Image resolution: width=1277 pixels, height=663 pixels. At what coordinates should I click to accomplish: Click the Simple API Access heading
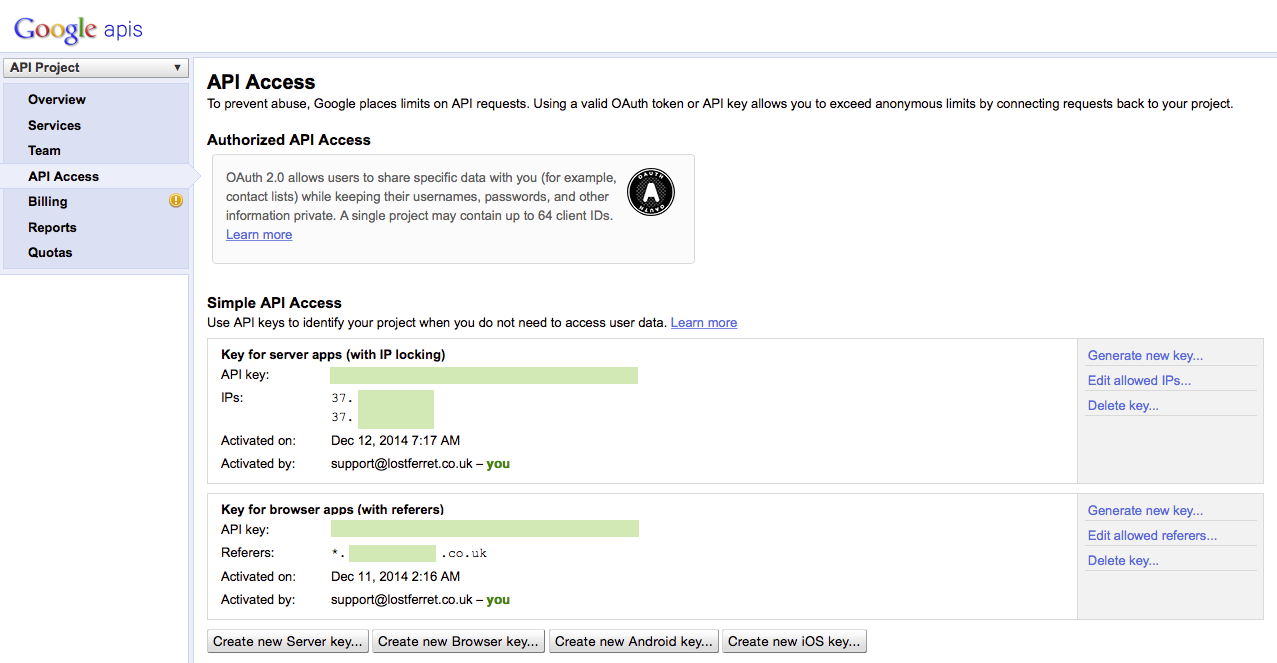point(274,302)
